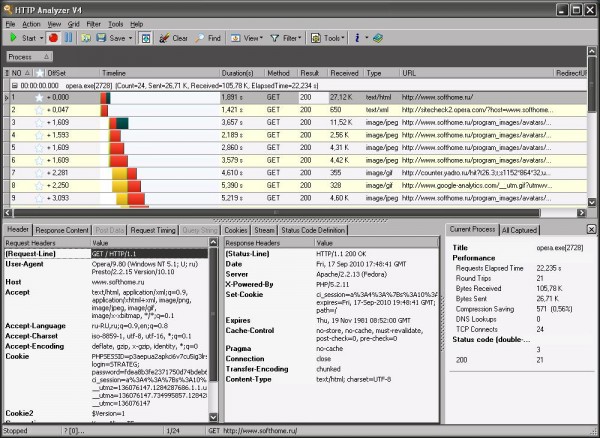Select the [Request-Line] header row
The width and height of the screenshot is (600, 438).
pyautogui.click(x=106, y=254)
